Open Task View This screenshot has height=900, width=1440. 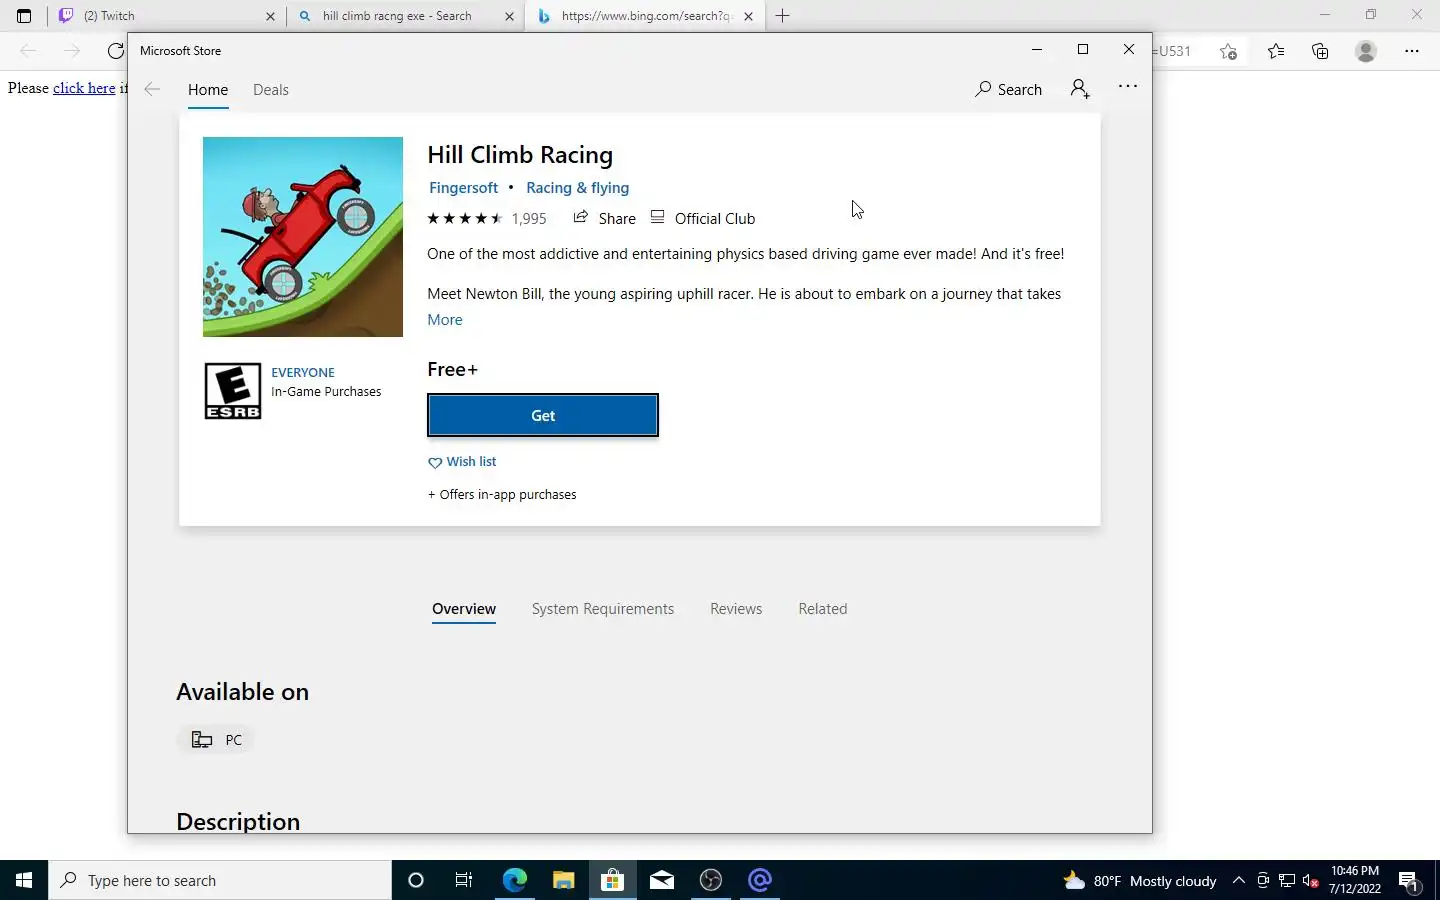464,880
